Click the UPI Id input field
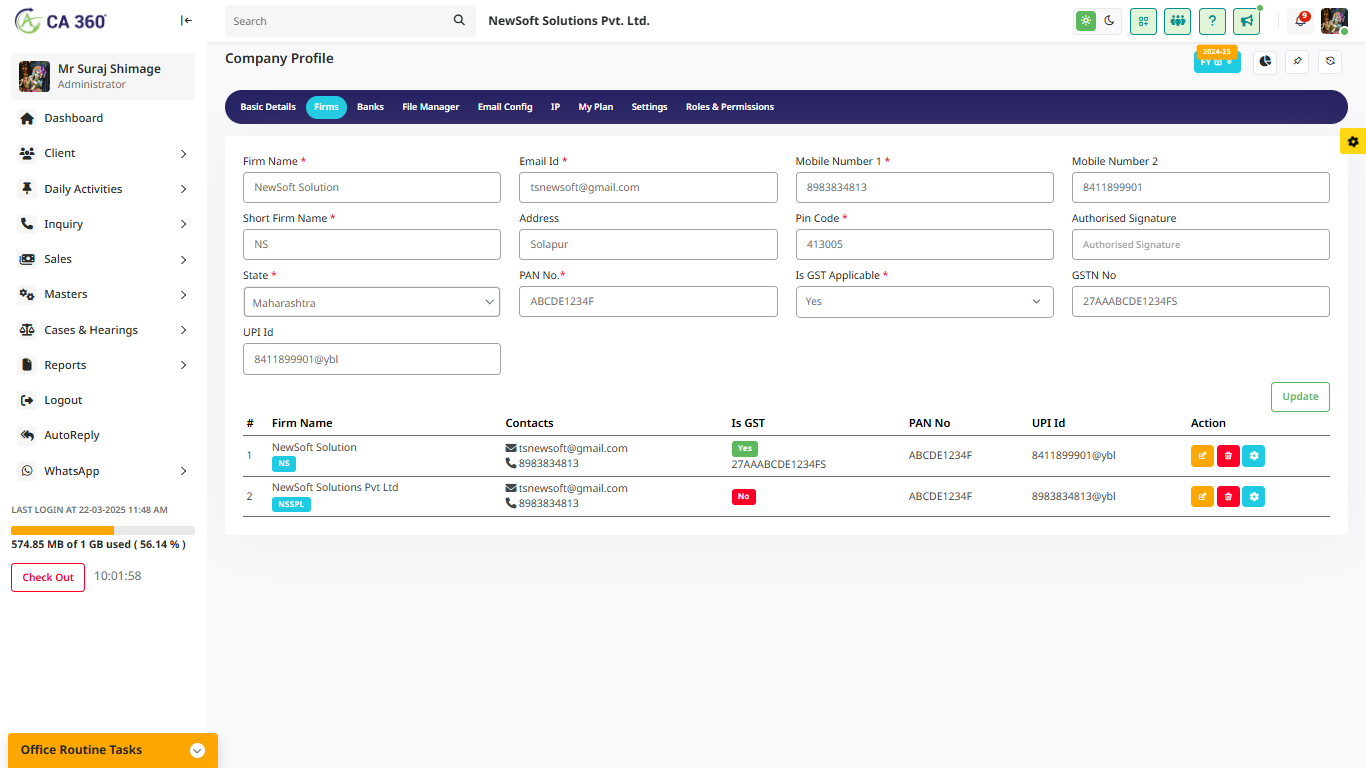This screenshot has width=1366, height=768. pos(372,359)
